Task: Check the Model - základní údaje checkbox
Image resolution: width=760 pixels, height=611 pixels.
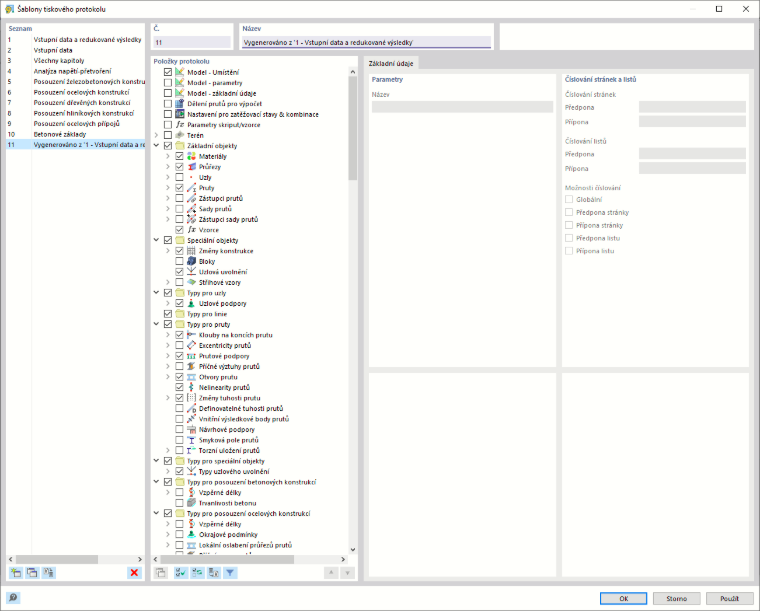Action: coord(168,93)
